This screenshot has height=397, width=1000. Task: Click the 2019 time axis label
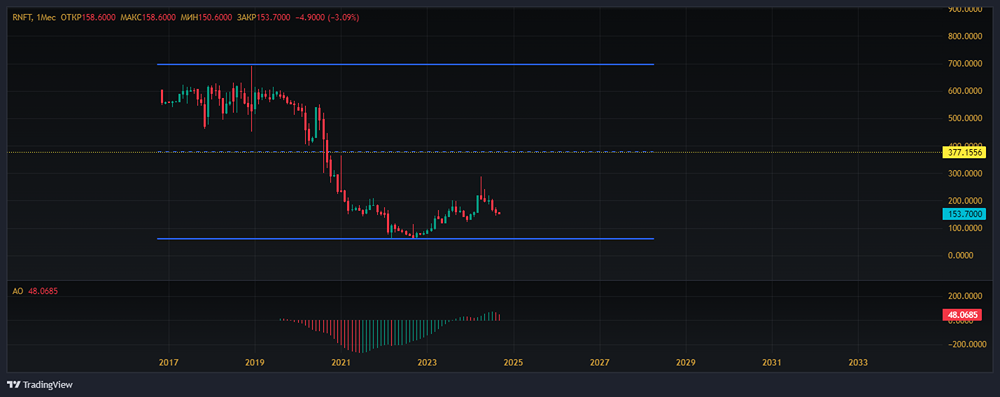tap(254, 363)
